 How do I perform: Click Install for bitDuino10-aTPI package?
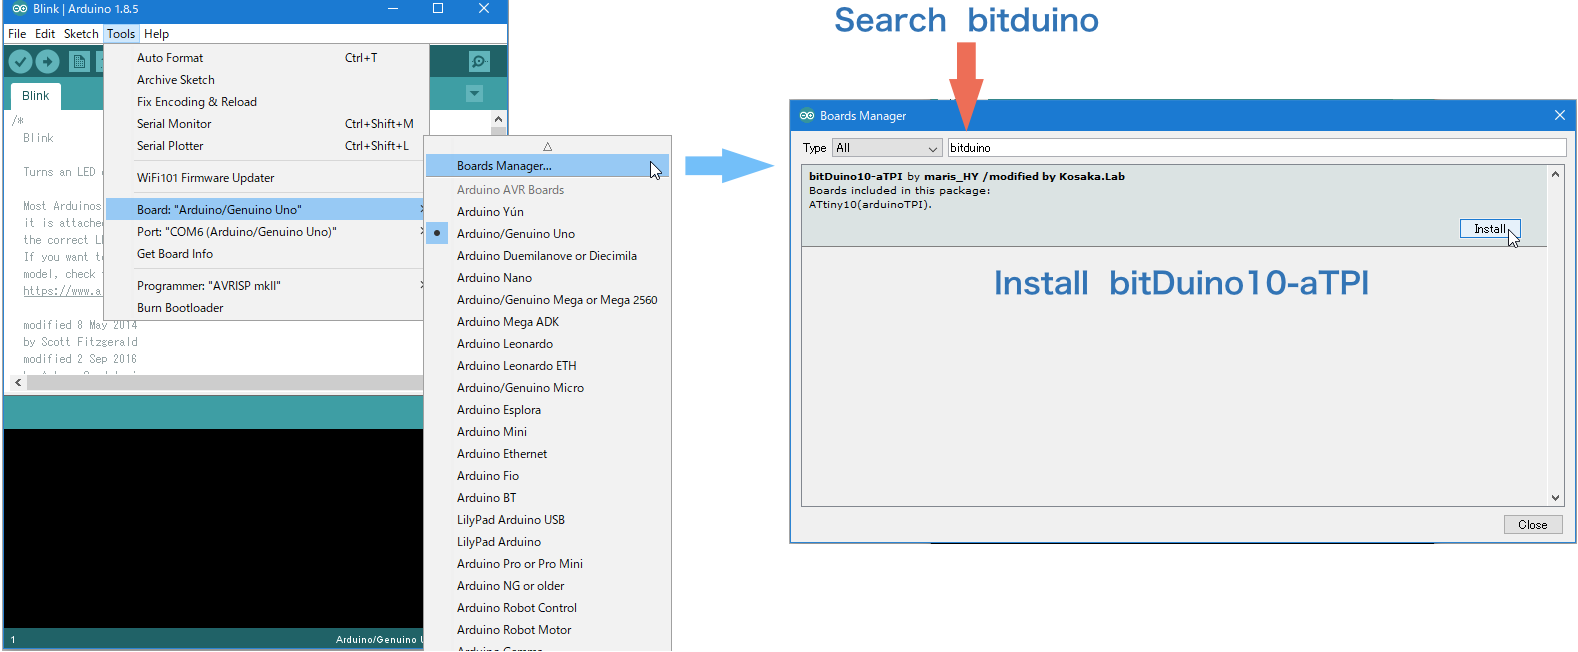[1489, 229]
